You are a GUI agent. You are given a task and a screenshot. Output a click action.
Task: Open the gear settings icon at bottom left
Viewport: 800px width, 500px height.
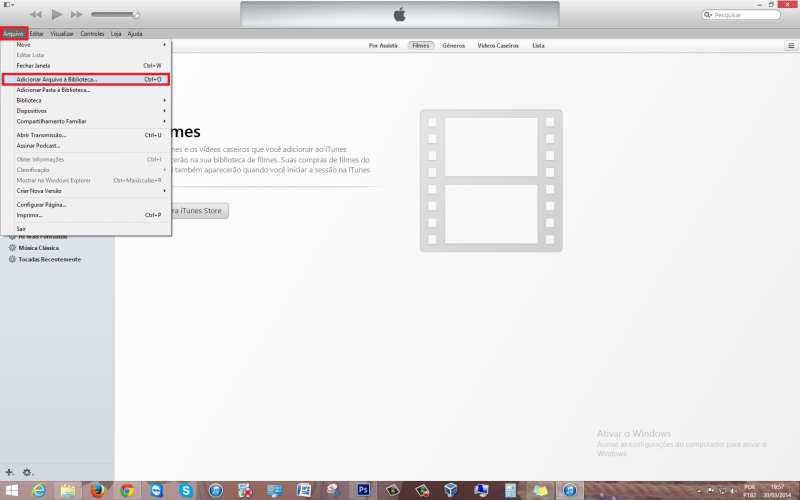(27, 471)
